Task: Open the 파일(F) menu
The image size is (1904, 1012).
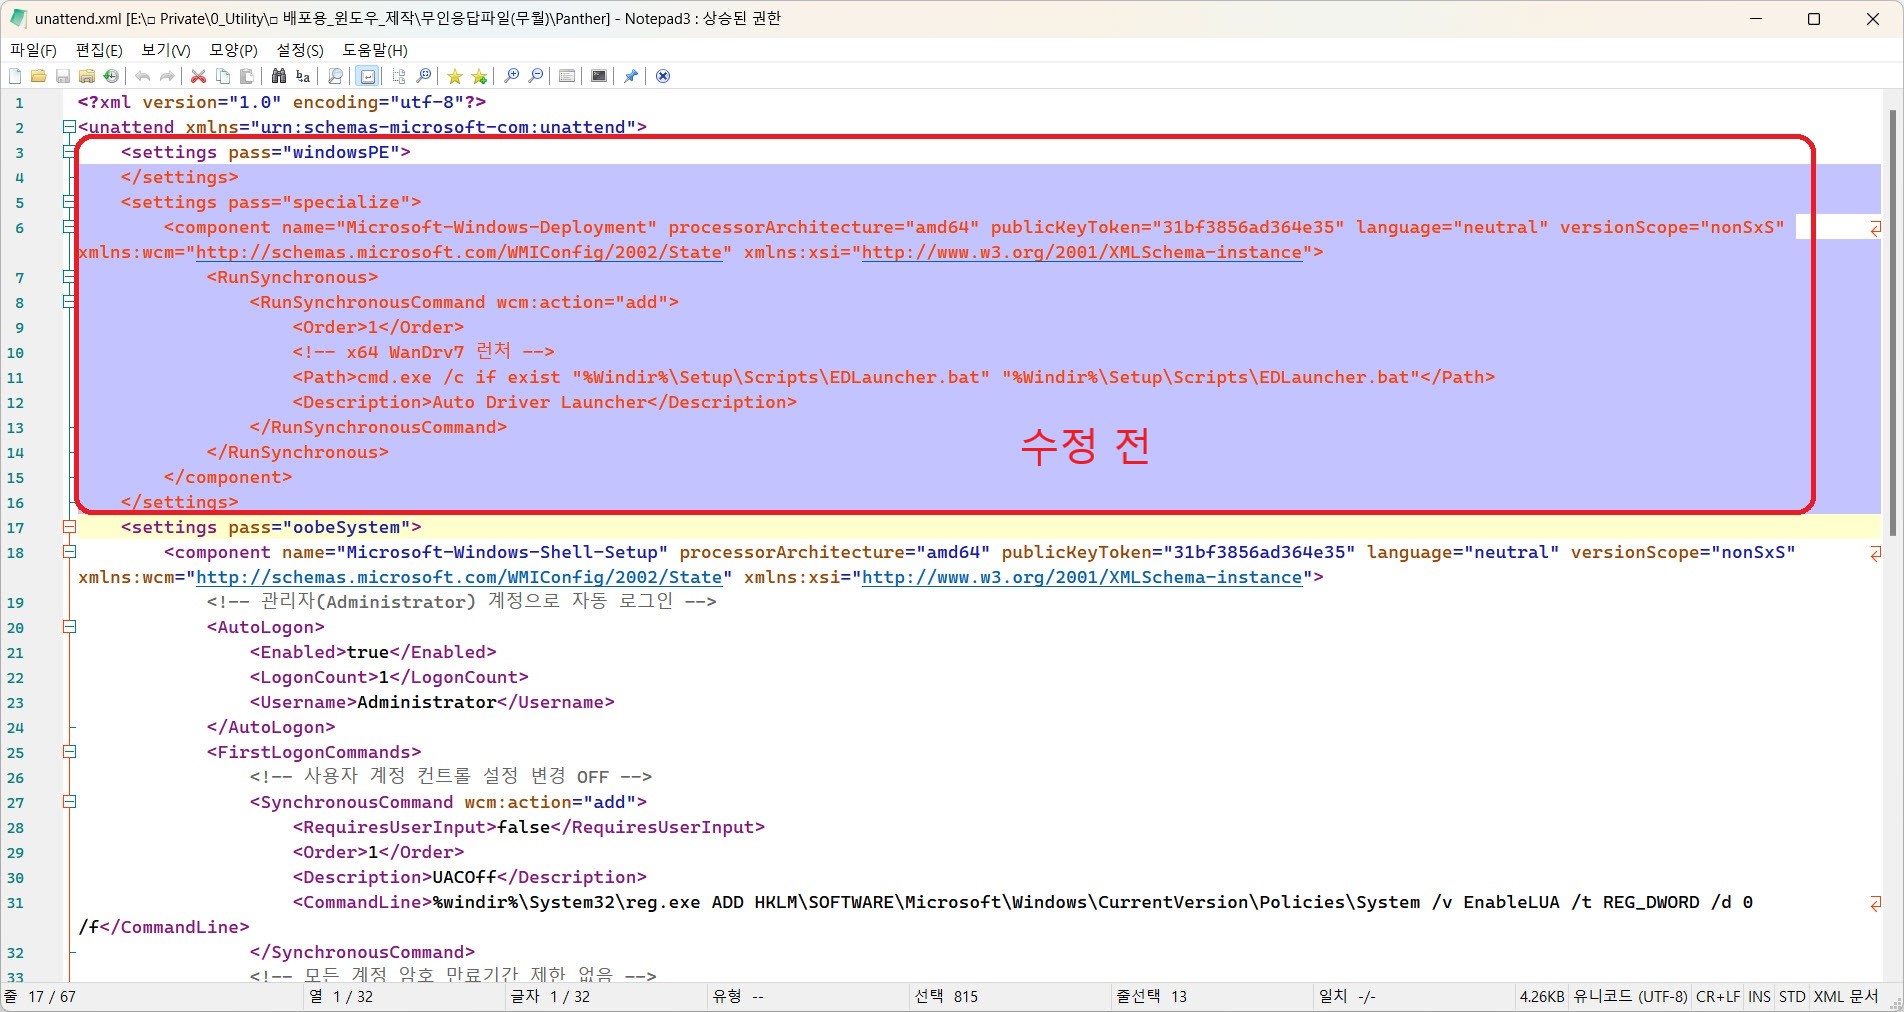Action: click(33, 50)
